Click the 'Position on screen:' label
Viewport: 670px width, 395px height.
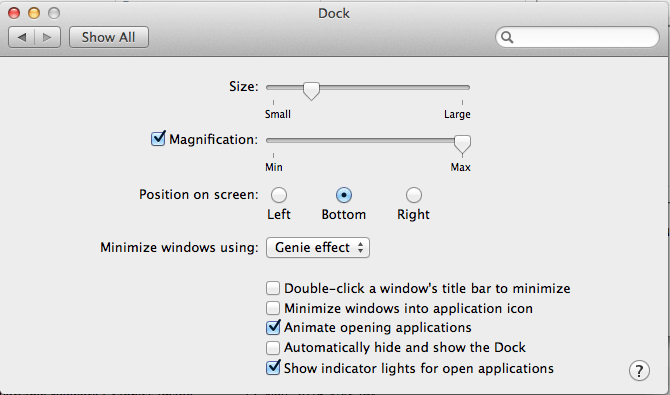[x=199, y=195]
